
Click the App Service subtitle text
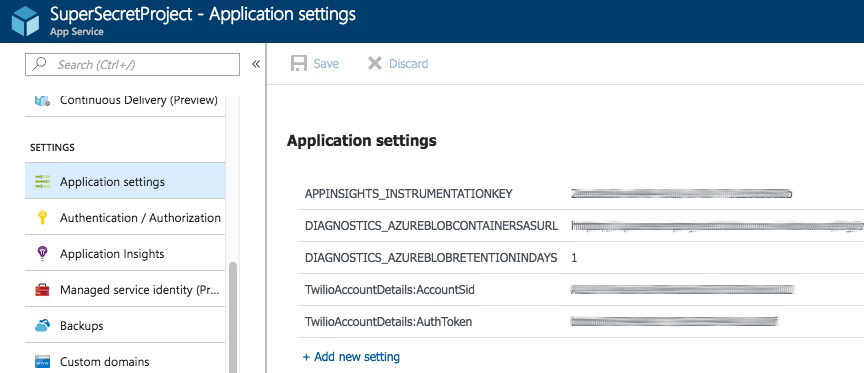77,31
